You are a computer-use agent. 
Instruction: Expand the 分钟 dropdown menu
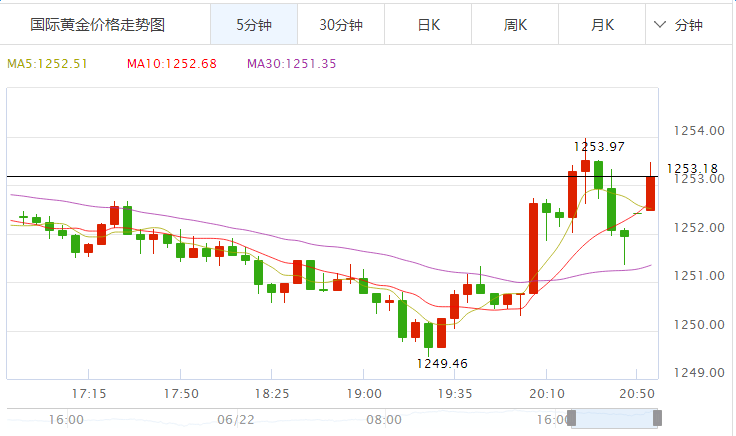click(679, 24)
